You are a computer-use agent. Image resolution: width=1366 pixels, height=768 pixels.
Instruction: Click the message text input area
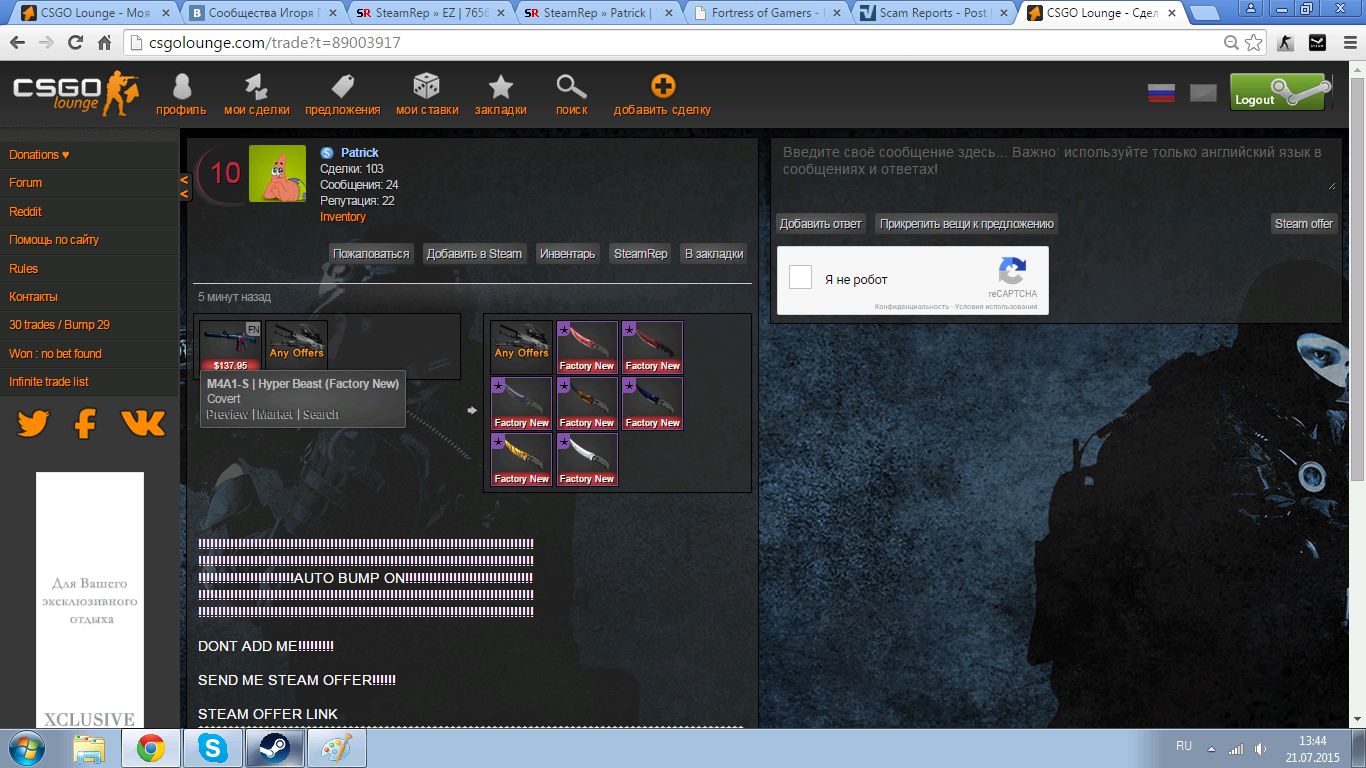tap(1055, 165)
